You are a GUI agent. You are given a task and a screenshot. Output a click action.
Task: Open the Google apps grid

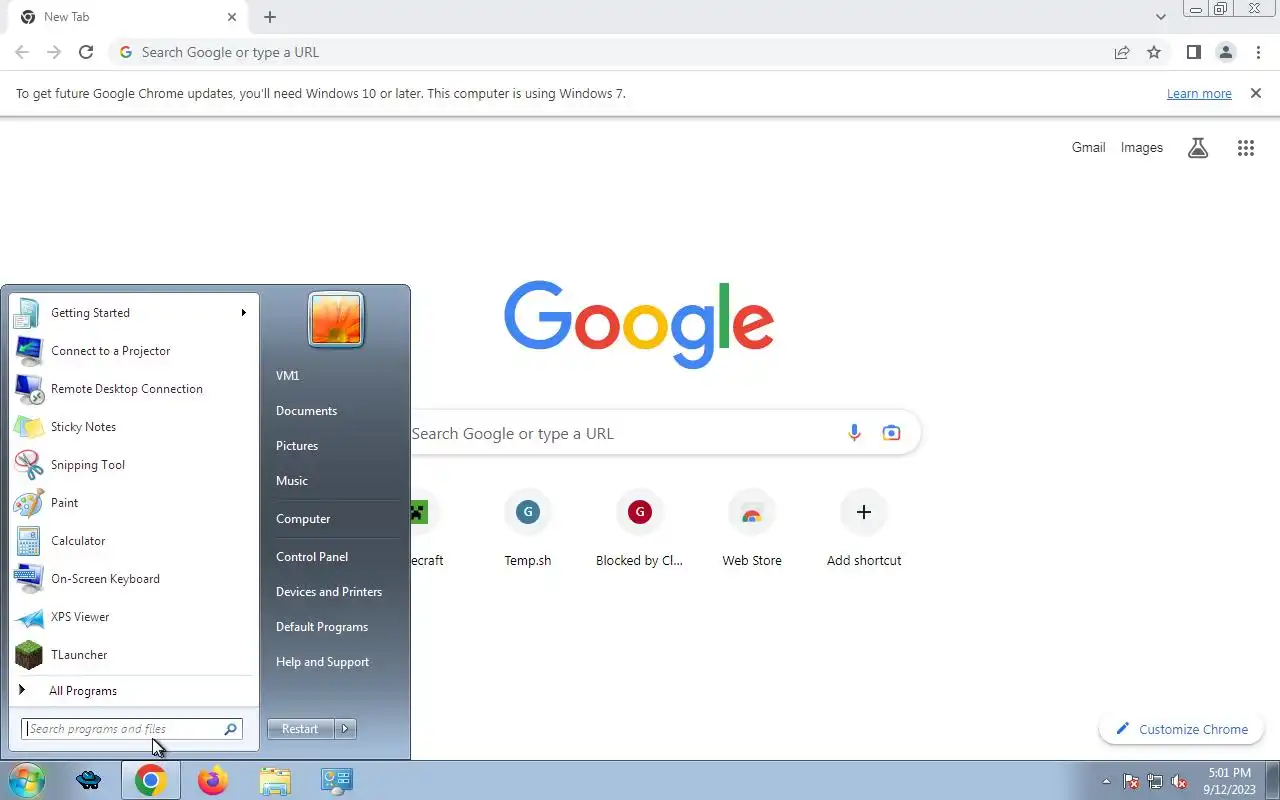(1245, 148)
